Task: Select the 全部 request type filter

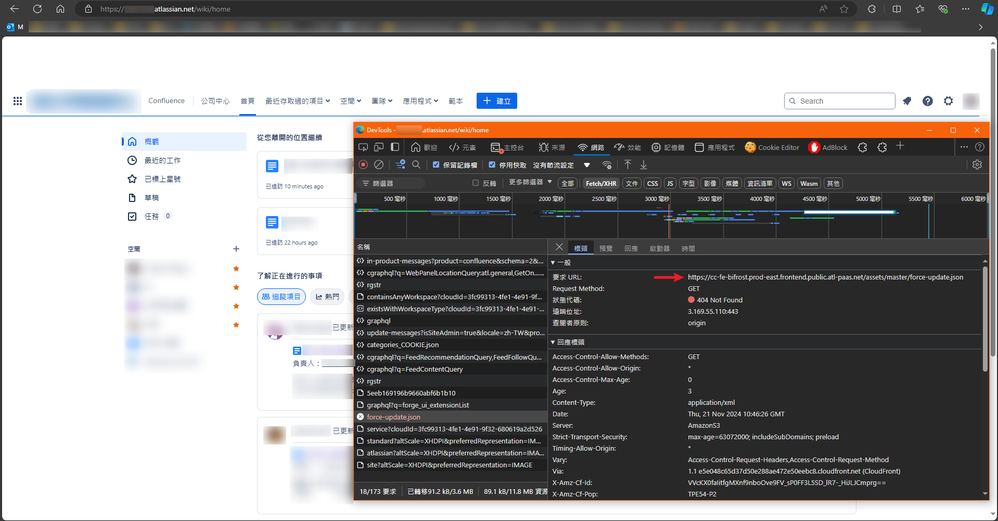Action: 567,183
